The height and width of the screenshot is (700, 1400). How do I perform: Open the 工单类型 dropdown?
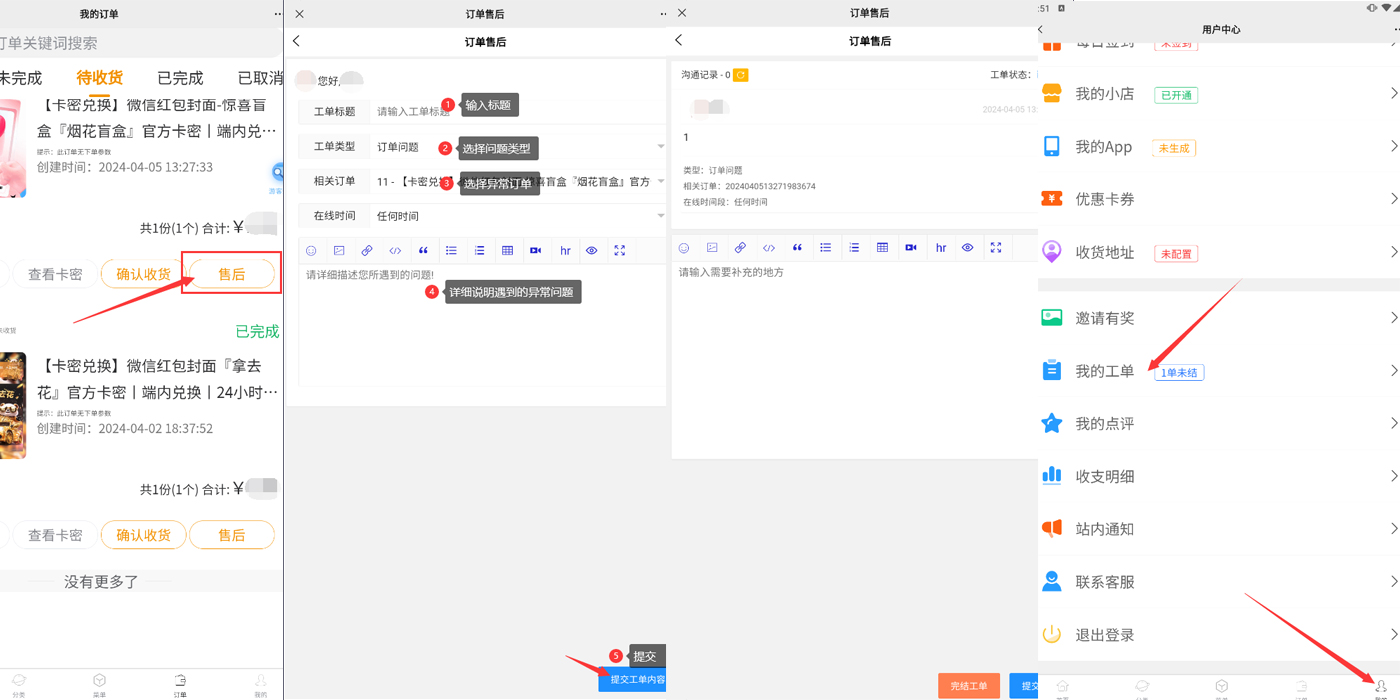[x=519, y=147]
